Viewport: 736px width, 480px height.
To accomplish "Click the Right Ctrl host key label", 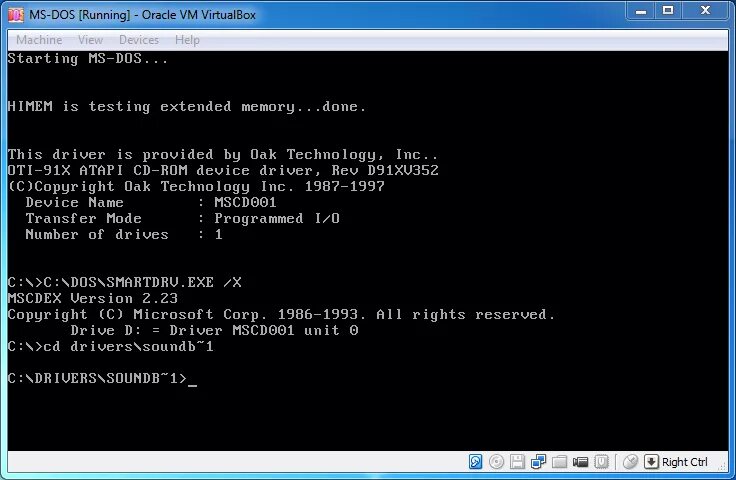I will 684,462.
